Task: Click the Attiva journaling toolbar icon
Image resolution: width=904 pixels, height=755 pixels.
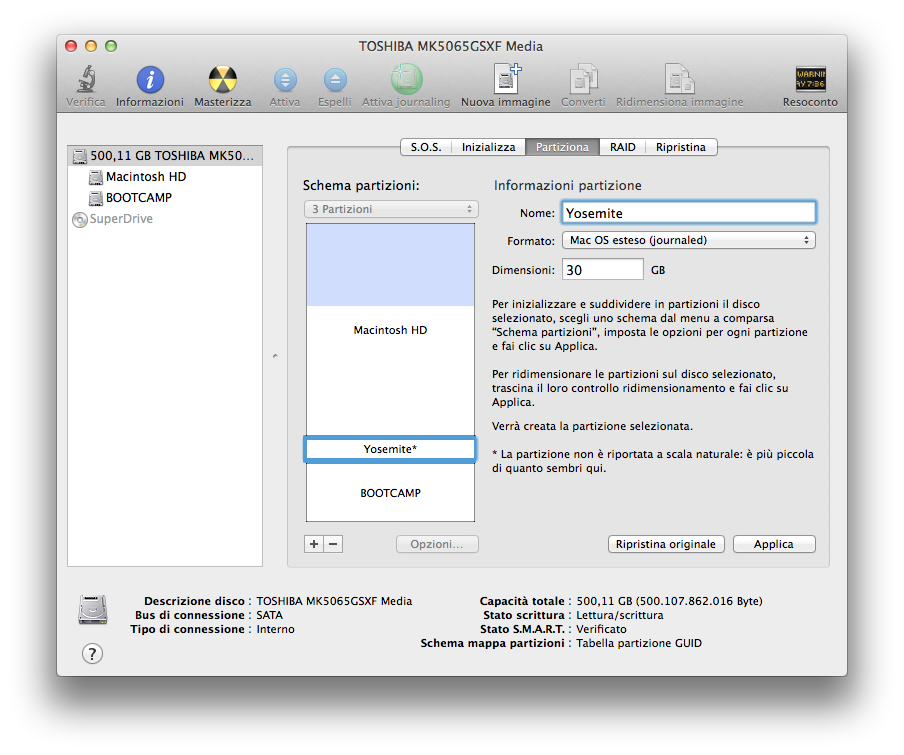Action: click(406, 79)
